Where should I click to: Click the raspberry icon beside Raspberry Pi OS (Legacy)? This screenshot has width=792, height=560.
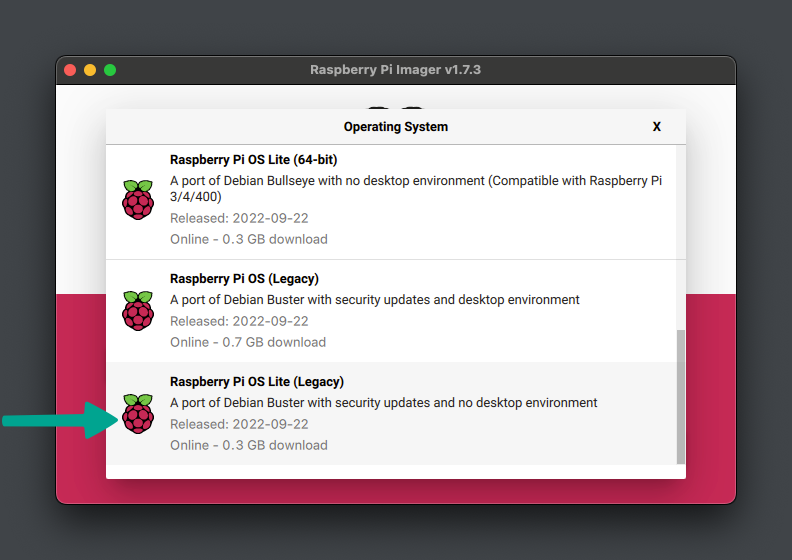[138, 310]
